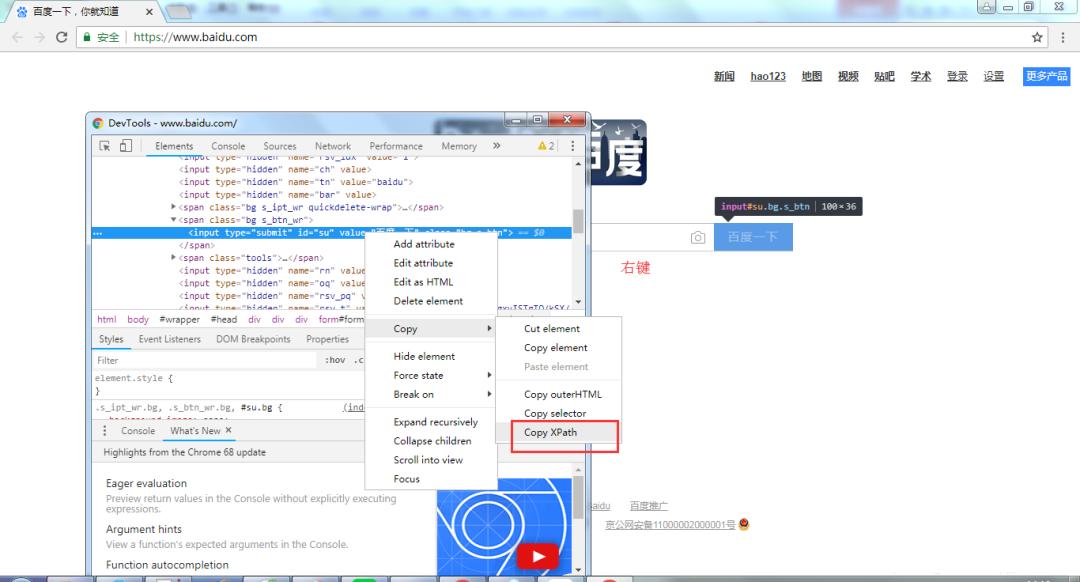The height and width of the screenshot is (582, 1080).
Task: Select Edit as HTML menu entry
Action: click(x=423, y=282)
